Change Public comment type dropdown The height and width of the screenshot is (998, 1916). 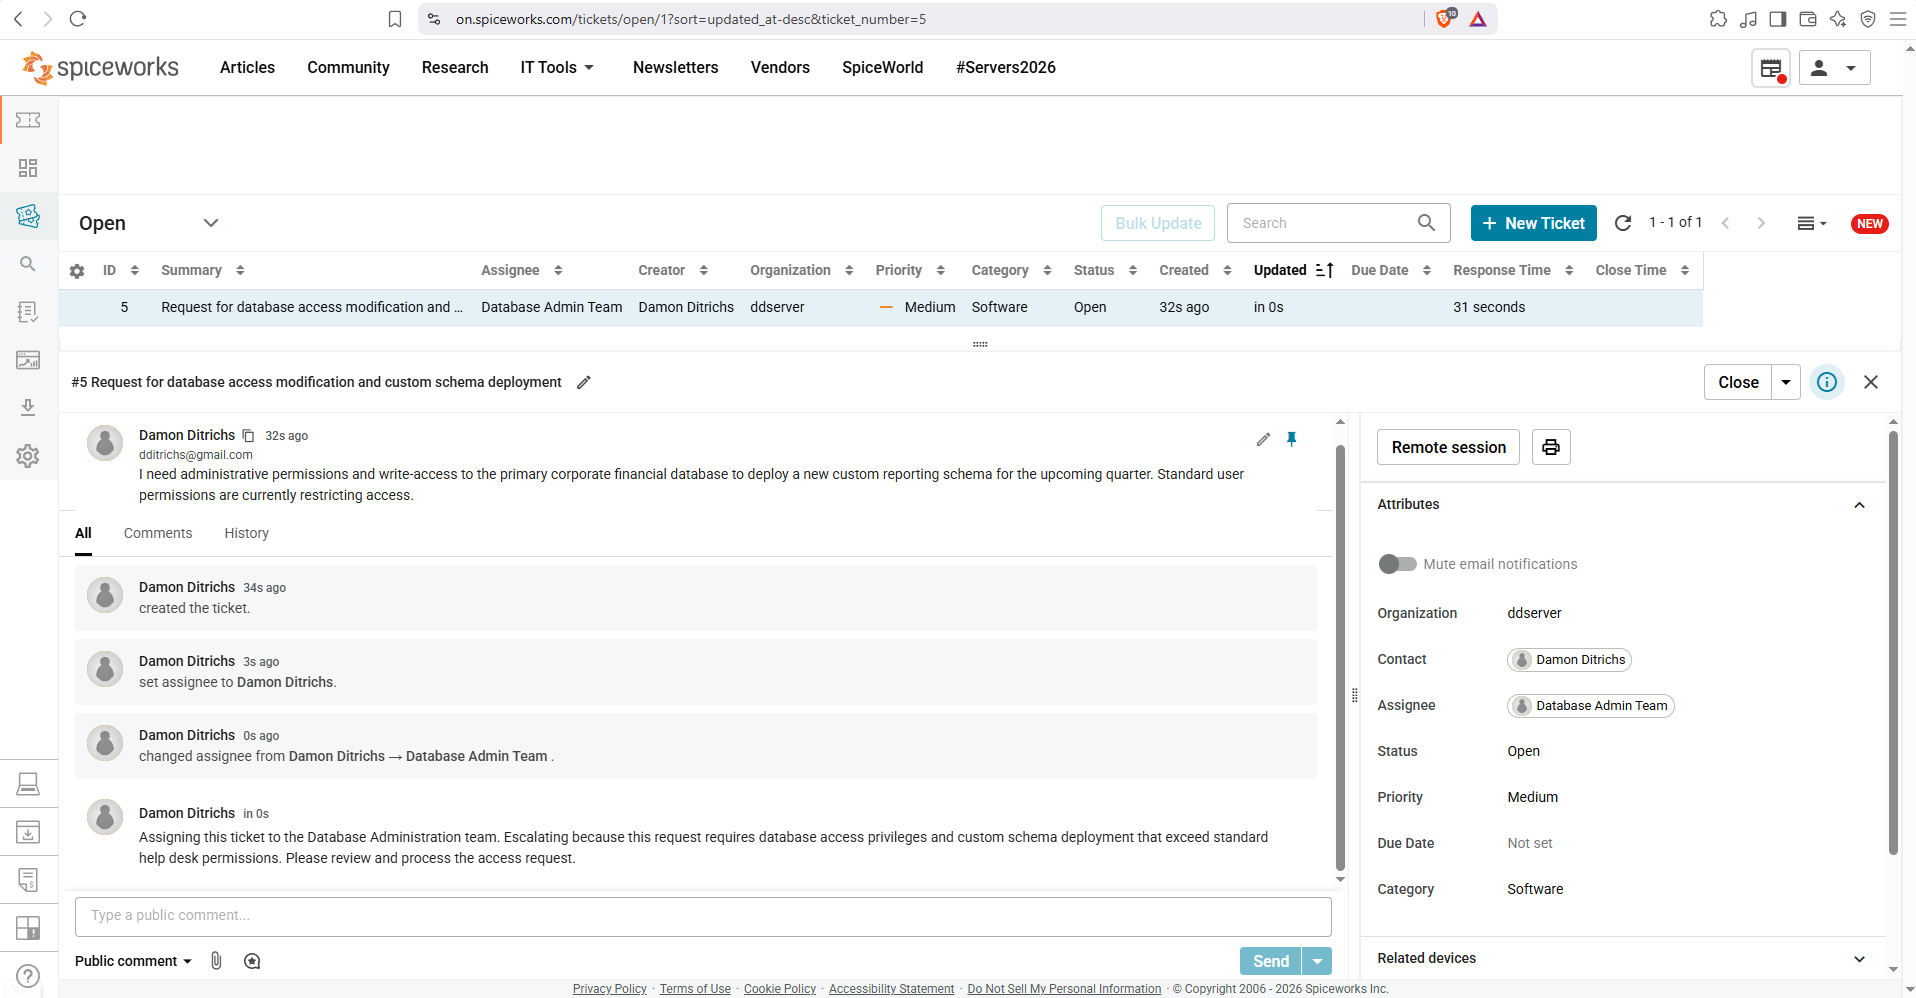(x=133, y=961)
